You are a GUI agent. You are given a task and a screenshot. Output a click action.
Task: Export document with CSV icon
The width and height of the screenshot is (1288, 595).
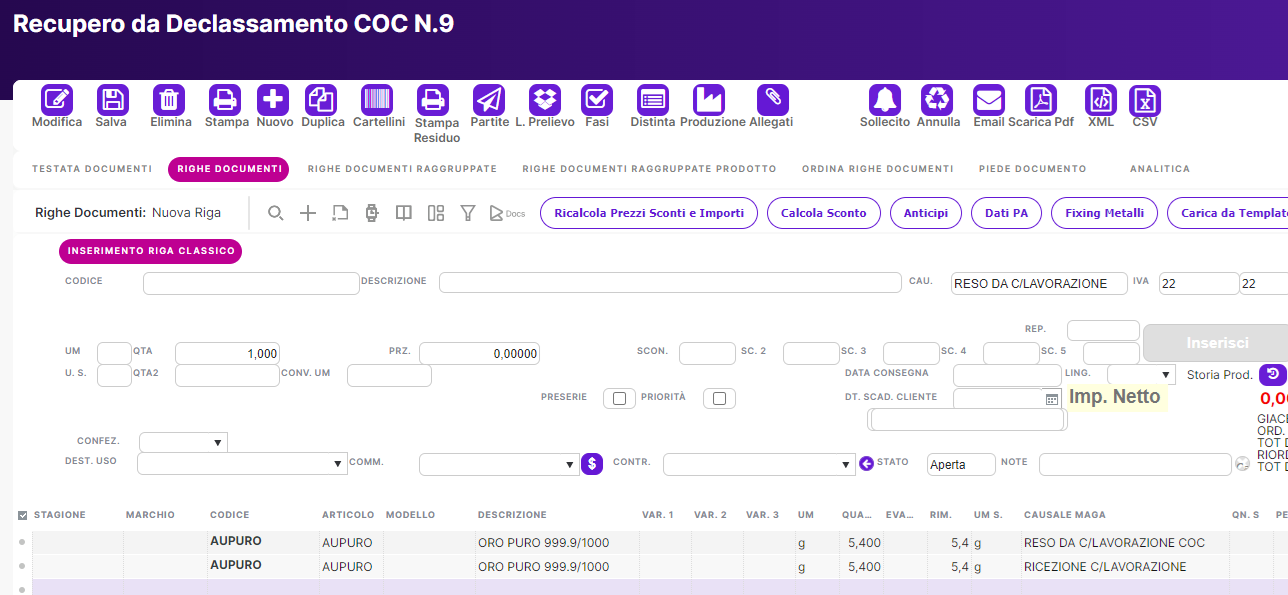coord(1144,100)
